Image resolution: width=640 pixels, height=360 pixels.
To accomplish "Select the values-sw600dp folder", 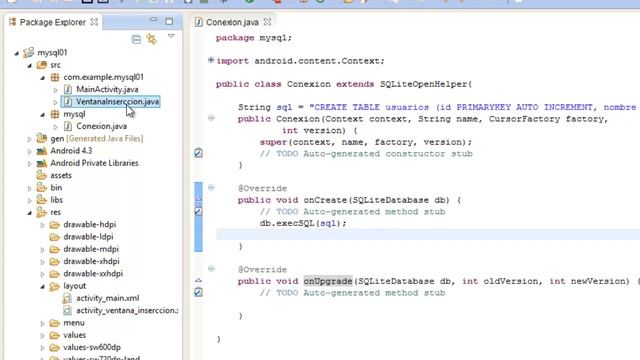I will (x=92, y=347).
